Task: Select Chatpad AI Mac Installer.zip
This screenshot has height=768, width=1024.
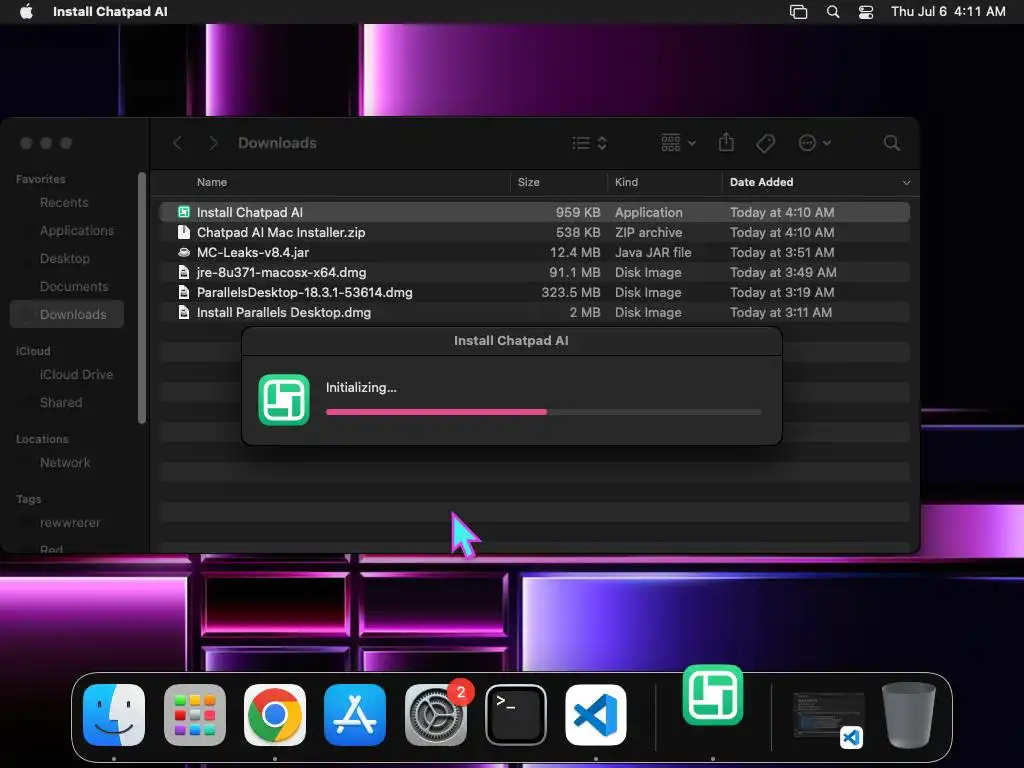Action: pyautogui.click(x=534, y=232)
